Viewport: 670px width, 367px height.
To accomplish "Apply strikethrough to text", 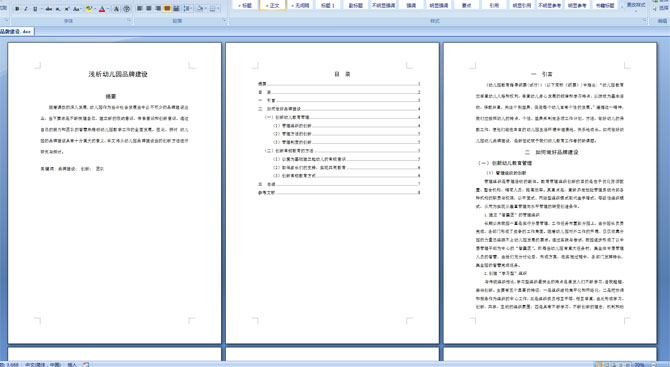I will coord(49,9).
